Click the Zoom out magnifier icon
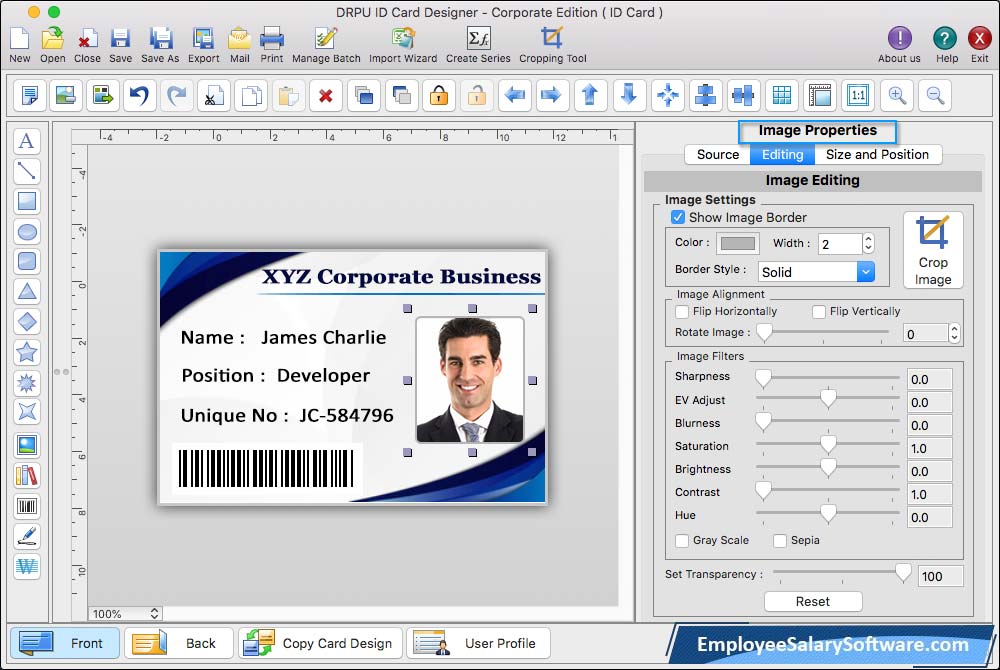 pos(936,96)
